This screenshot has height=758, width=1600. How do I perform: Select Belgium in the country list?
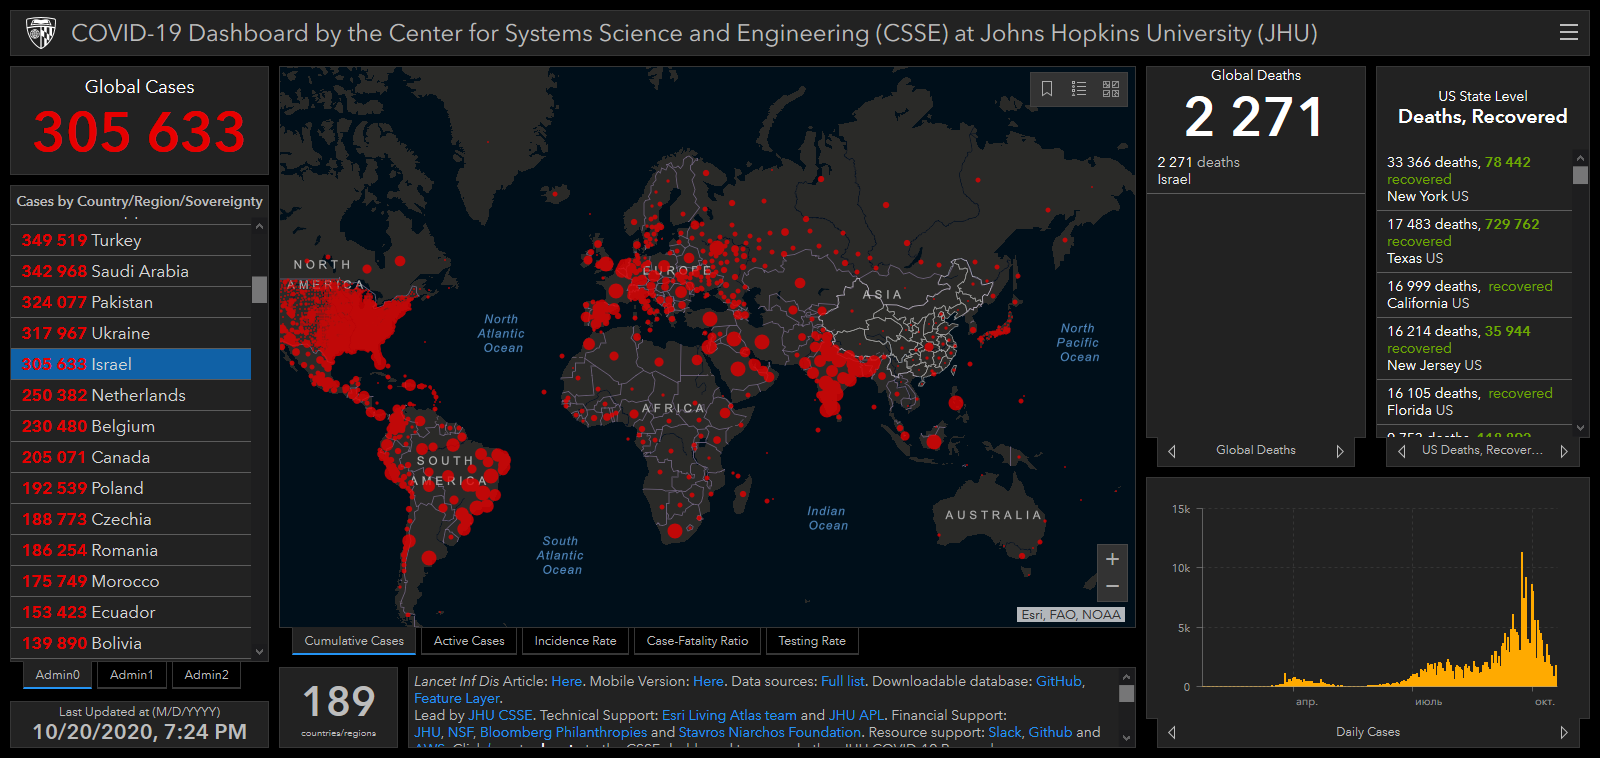click(x=131, y=426)
